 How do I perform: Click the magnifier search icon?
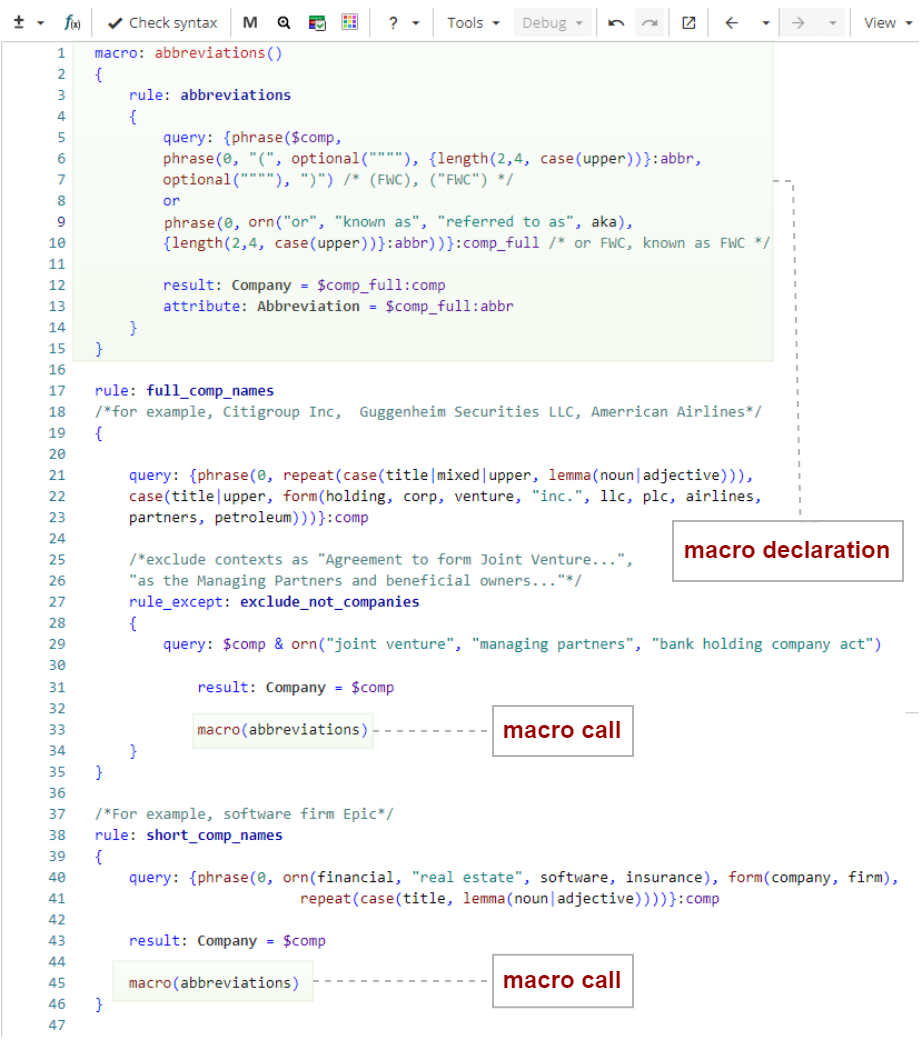point(284,22)
